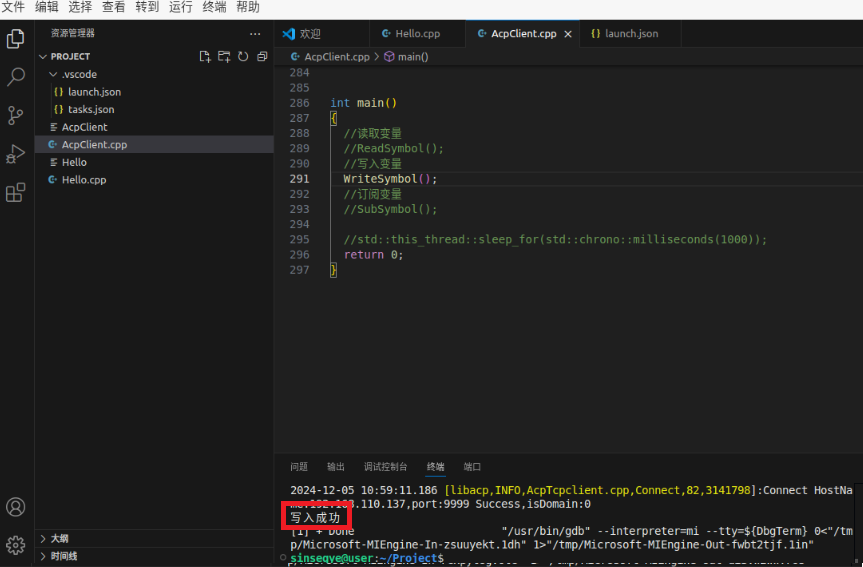Viewport: 863px width, 567px height.
Task: Open the Source Control view icon
Action: (15, 115)
